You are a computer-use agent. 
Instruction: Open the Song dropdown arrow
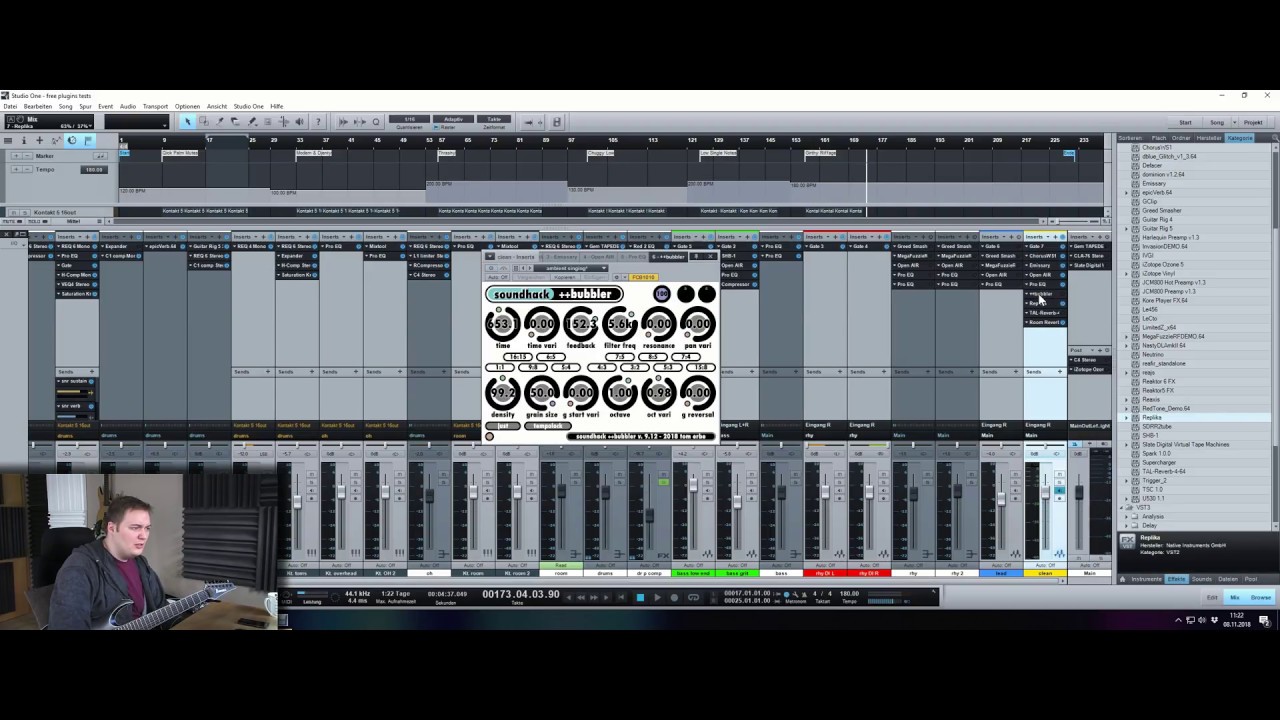click(1235, 122)
